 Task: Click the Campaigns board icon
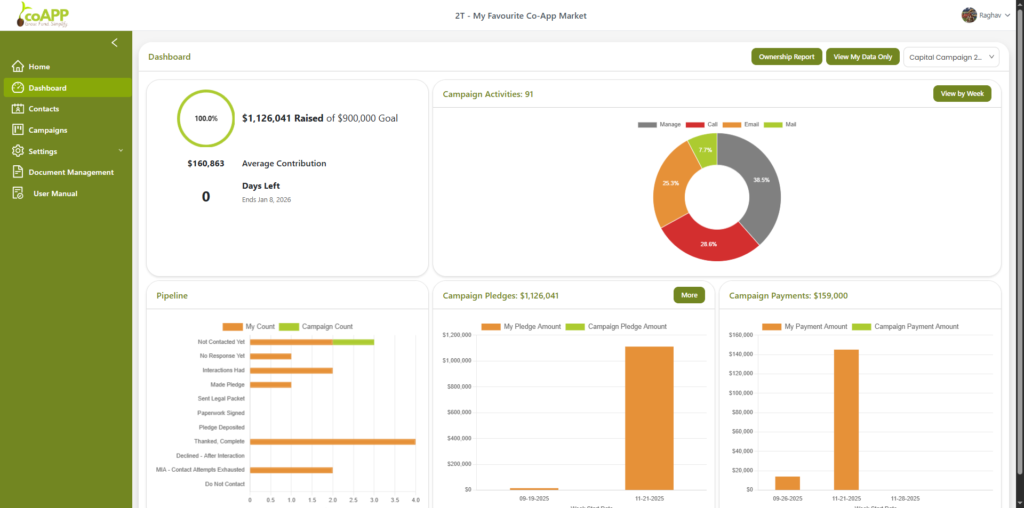18,130
